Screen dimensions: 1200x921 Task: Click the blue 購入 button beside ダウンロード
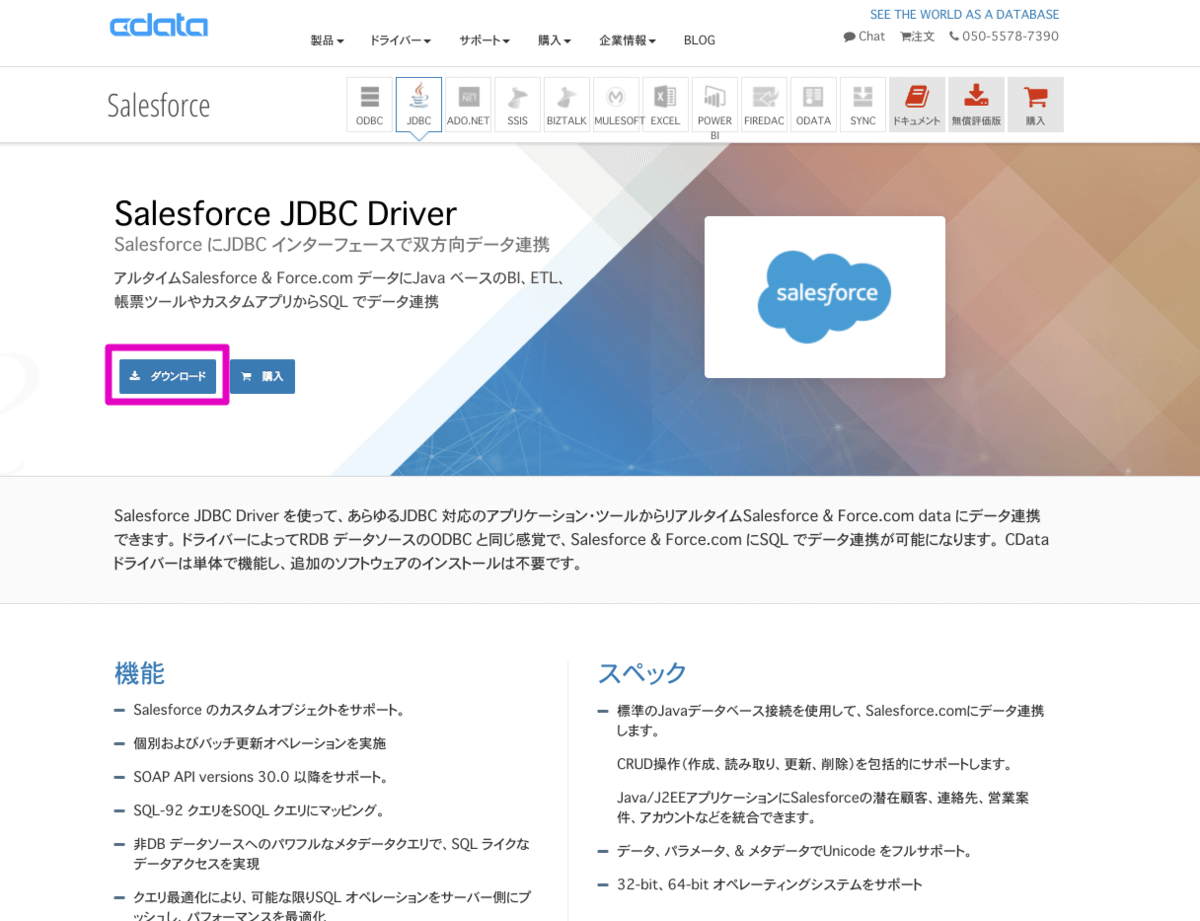[x=262, y=376]
